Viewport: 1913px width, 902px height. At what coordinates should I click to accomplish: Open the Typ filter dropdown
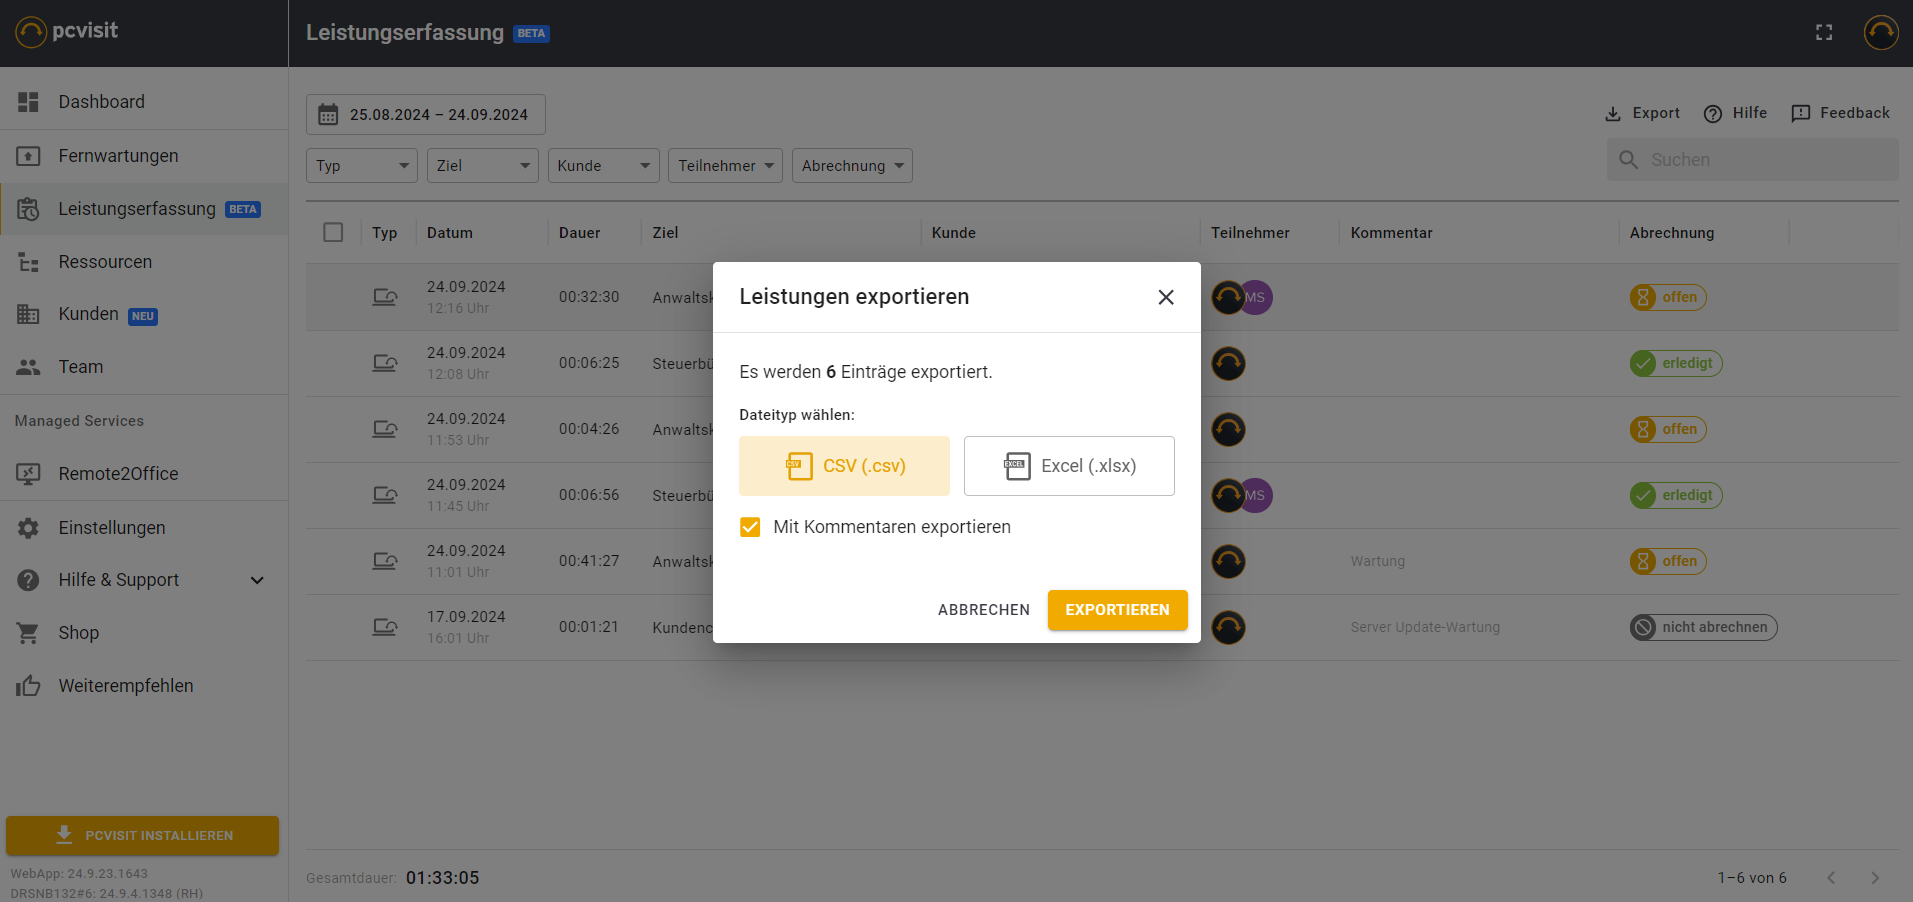361,165
